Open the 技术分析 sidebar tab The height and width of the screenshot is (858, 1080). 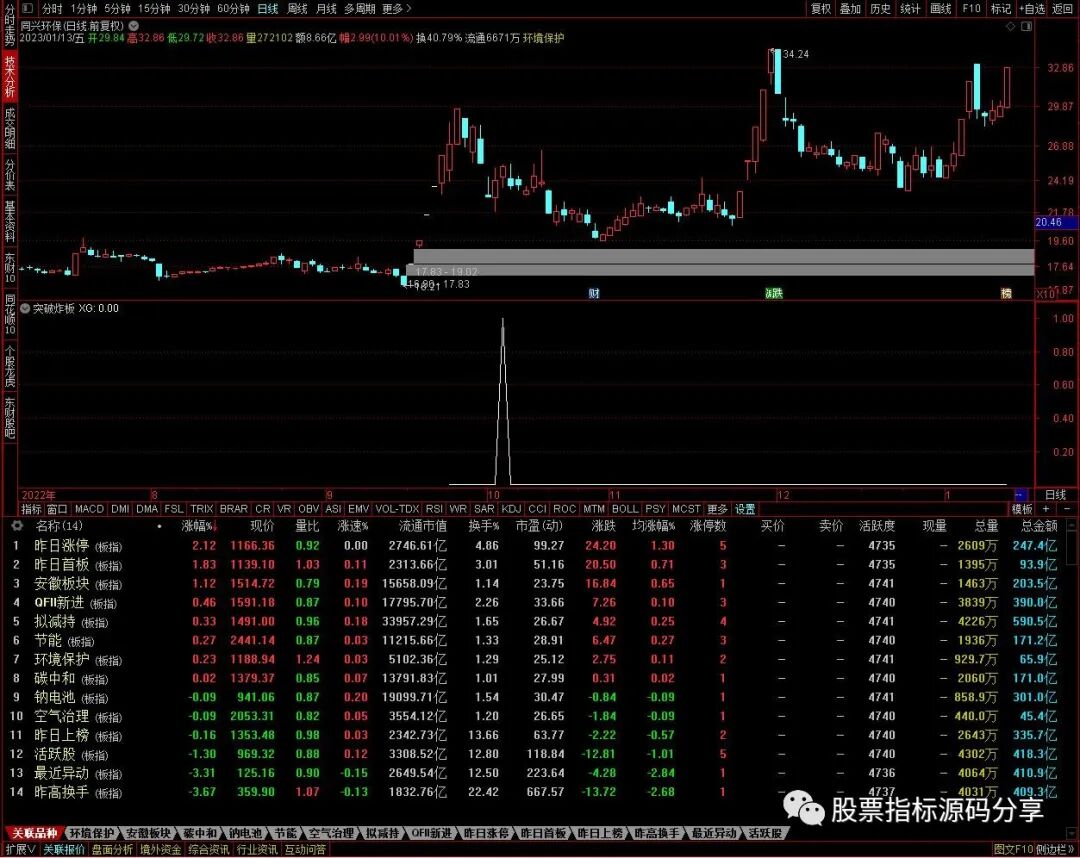click(10, 76)
